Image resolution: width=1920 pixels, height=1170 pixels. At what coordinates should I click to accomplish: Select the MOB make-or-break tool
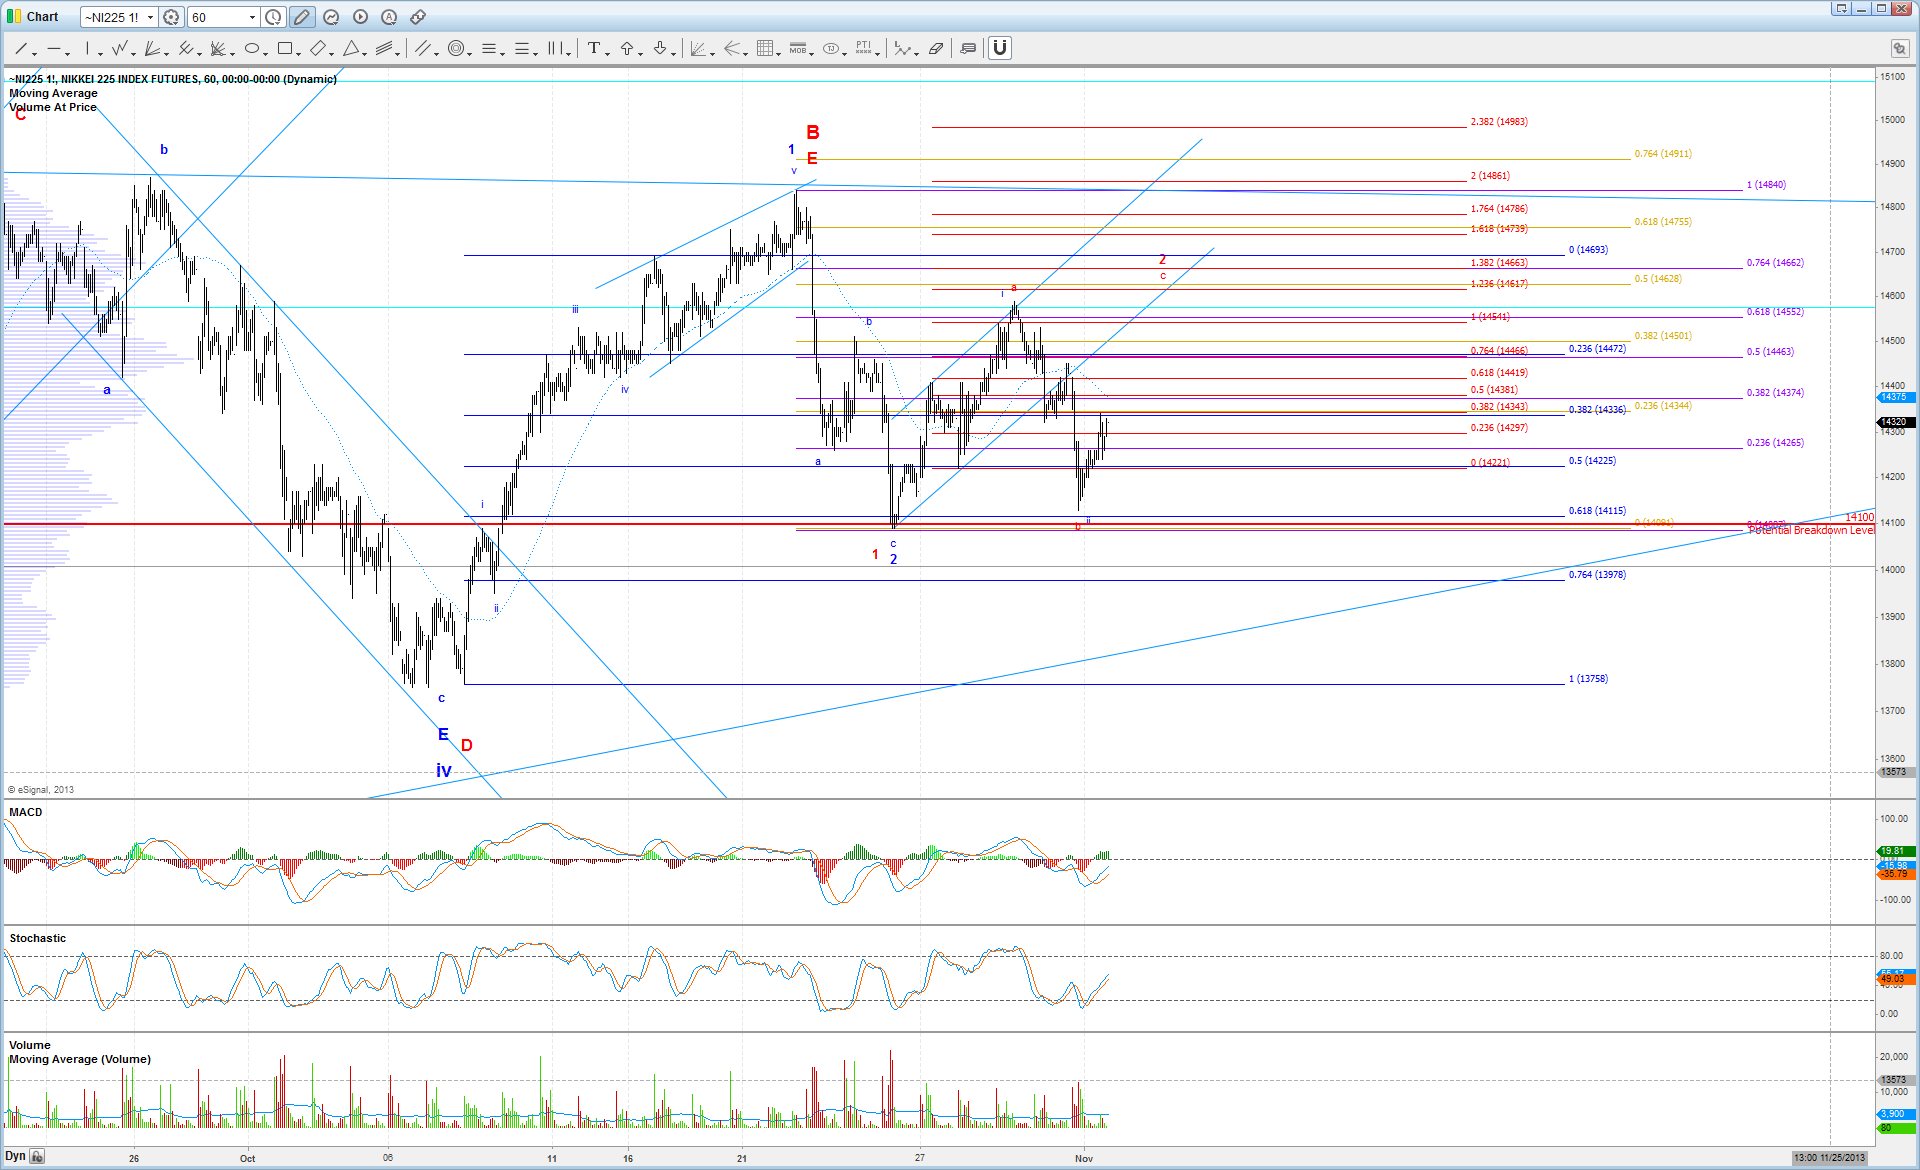click(x=797, y=48)
